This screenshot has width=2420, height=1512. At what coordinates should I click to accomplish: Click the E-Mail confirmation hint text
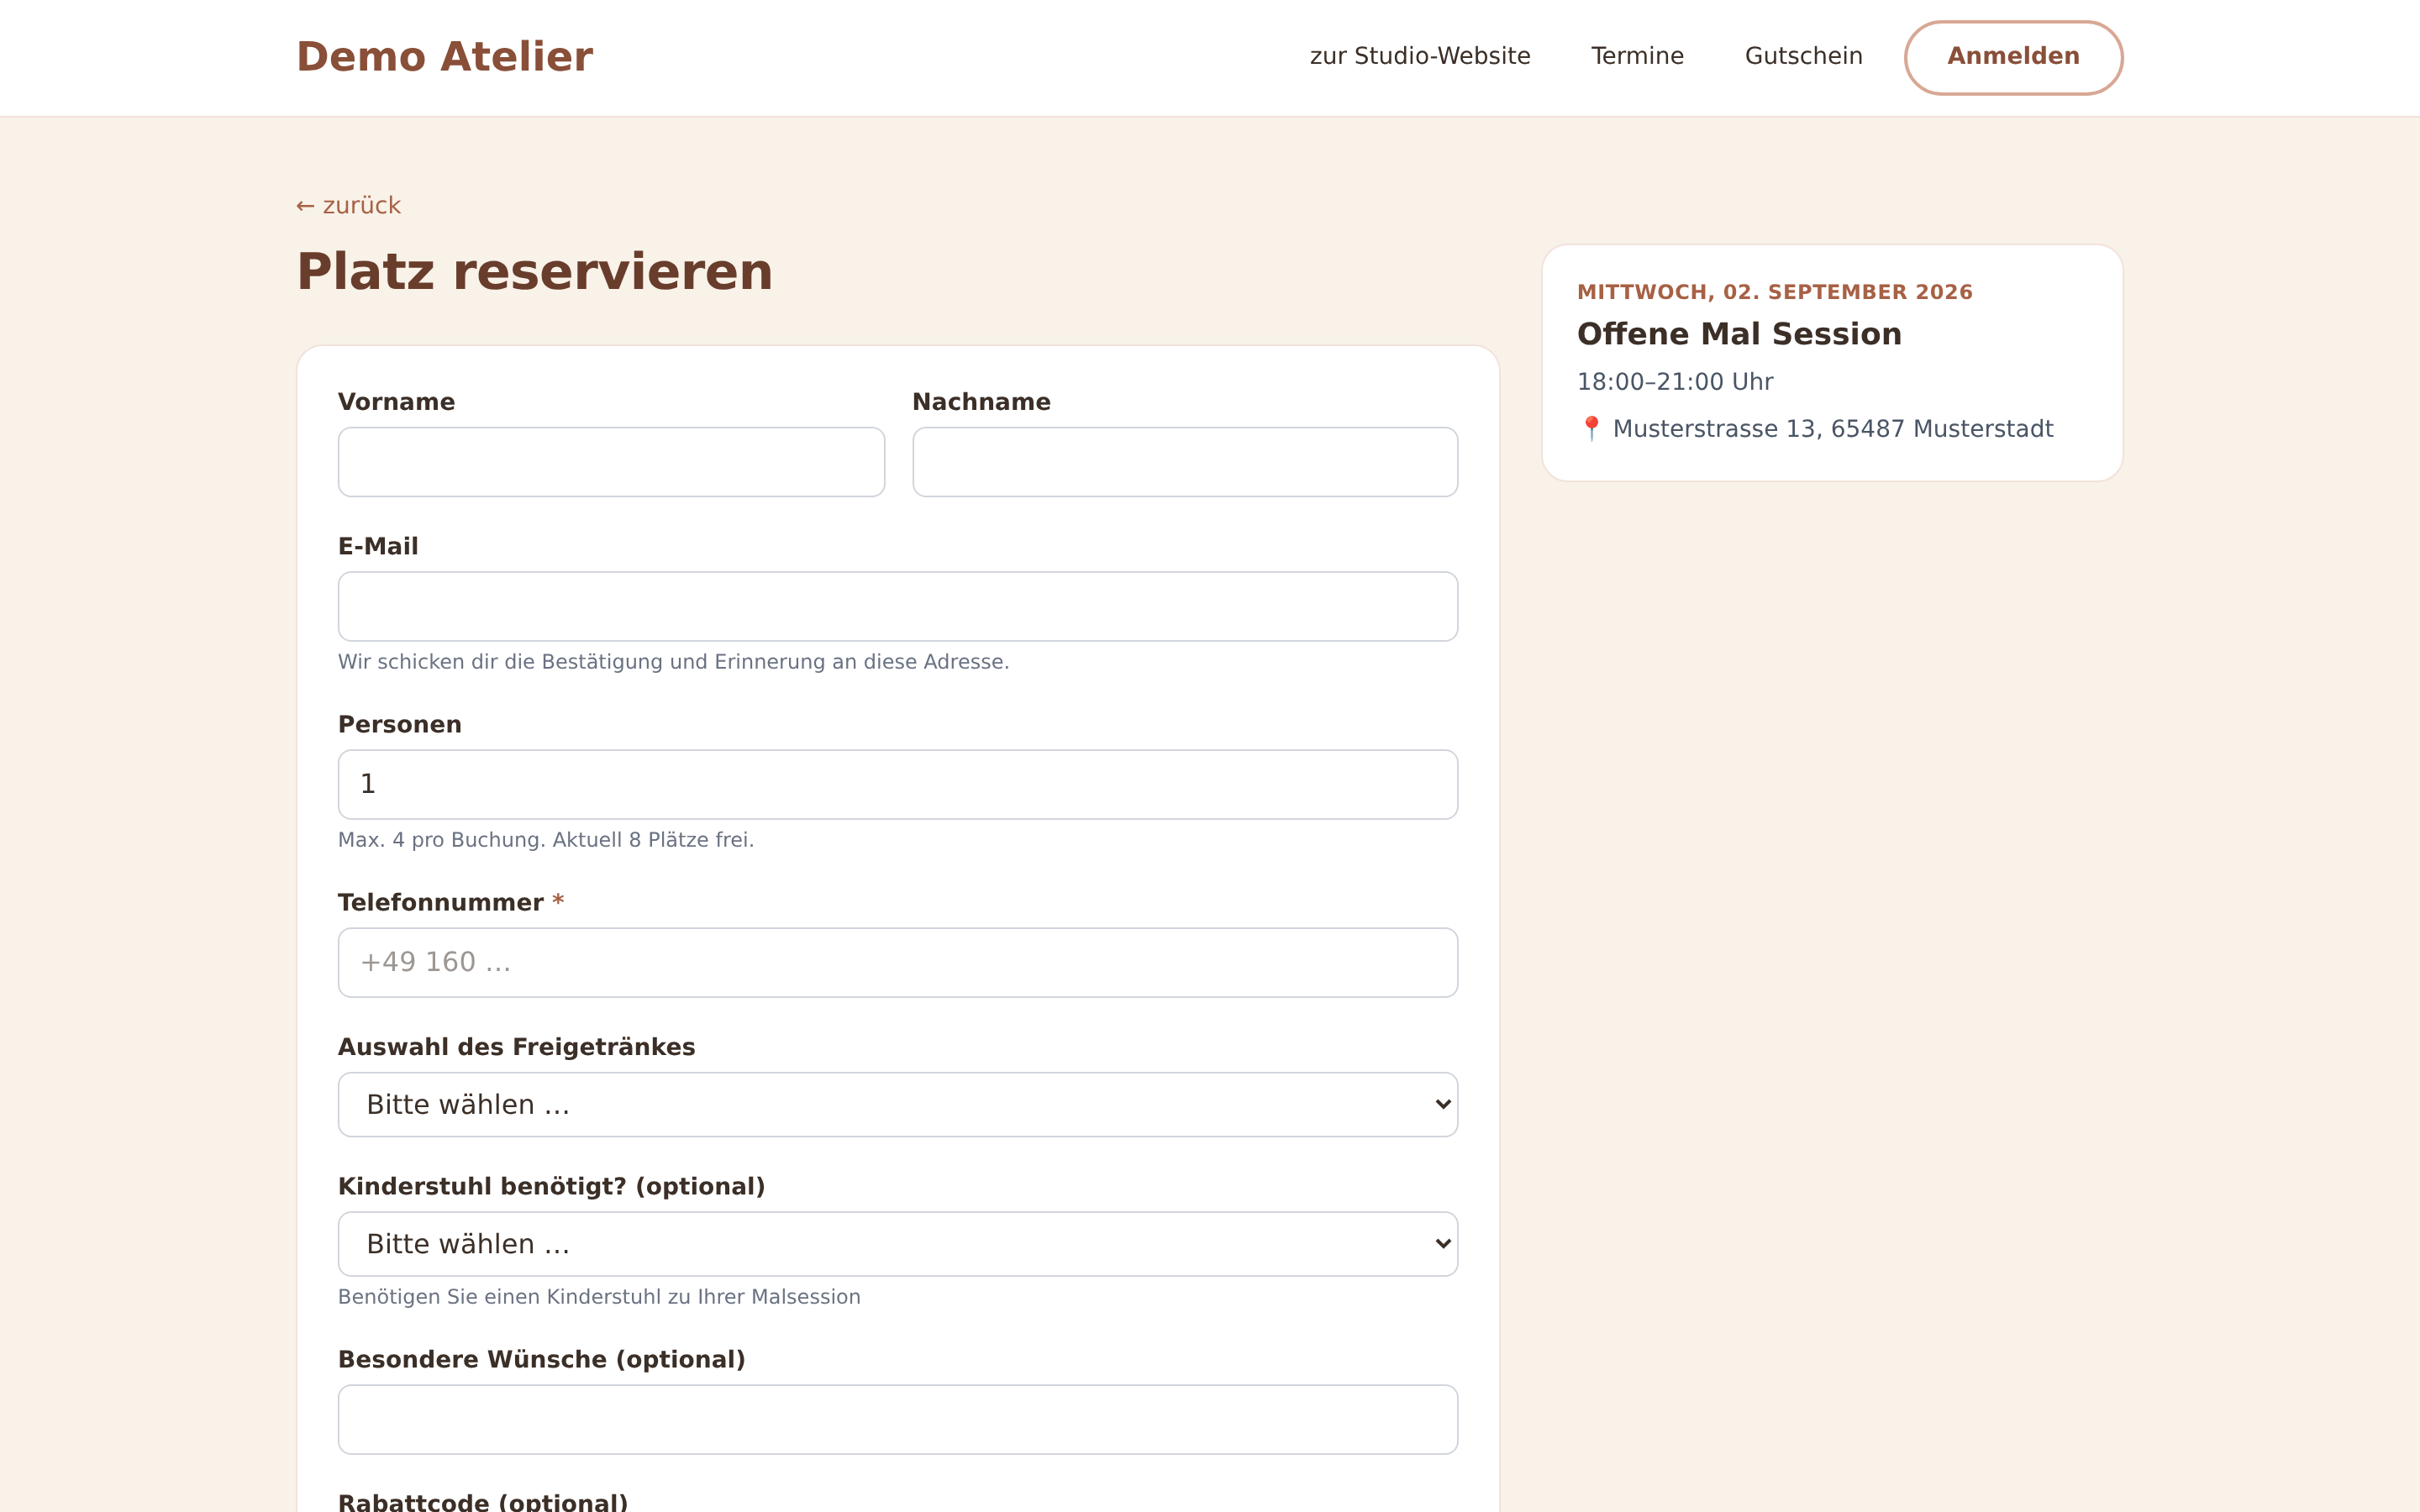[673, 662]
